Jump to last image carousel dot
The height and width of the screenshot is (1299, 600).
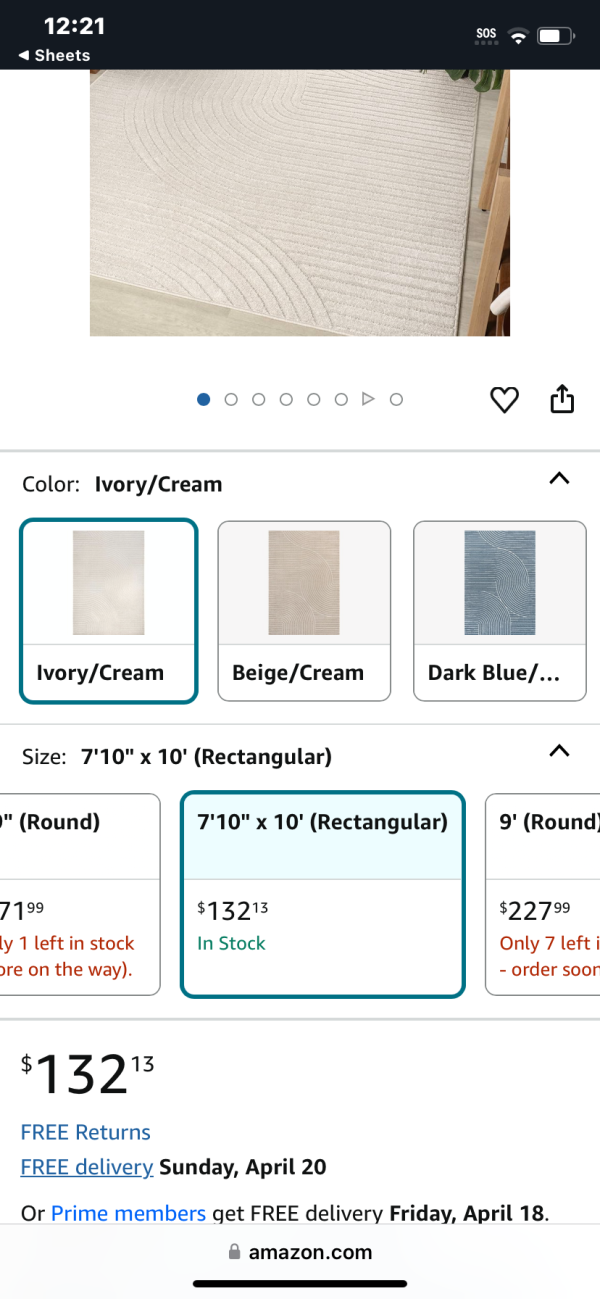(x=396, y=399)
